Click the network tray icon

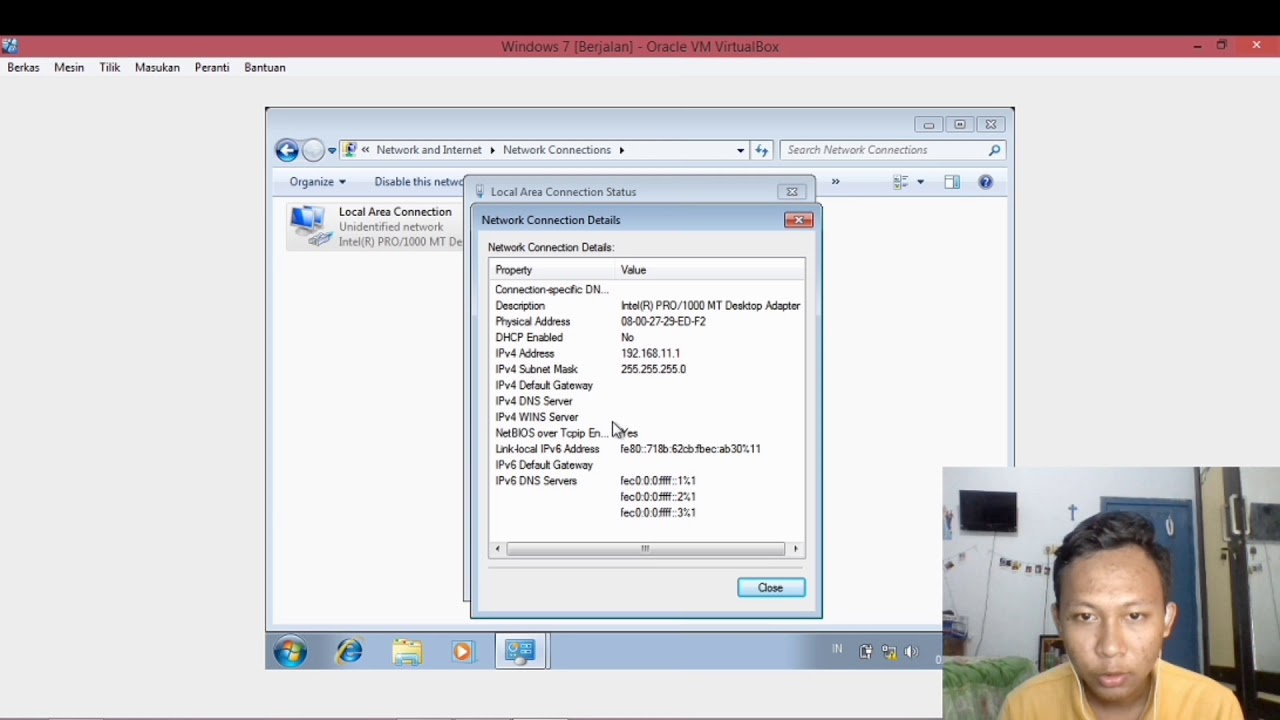889,652
